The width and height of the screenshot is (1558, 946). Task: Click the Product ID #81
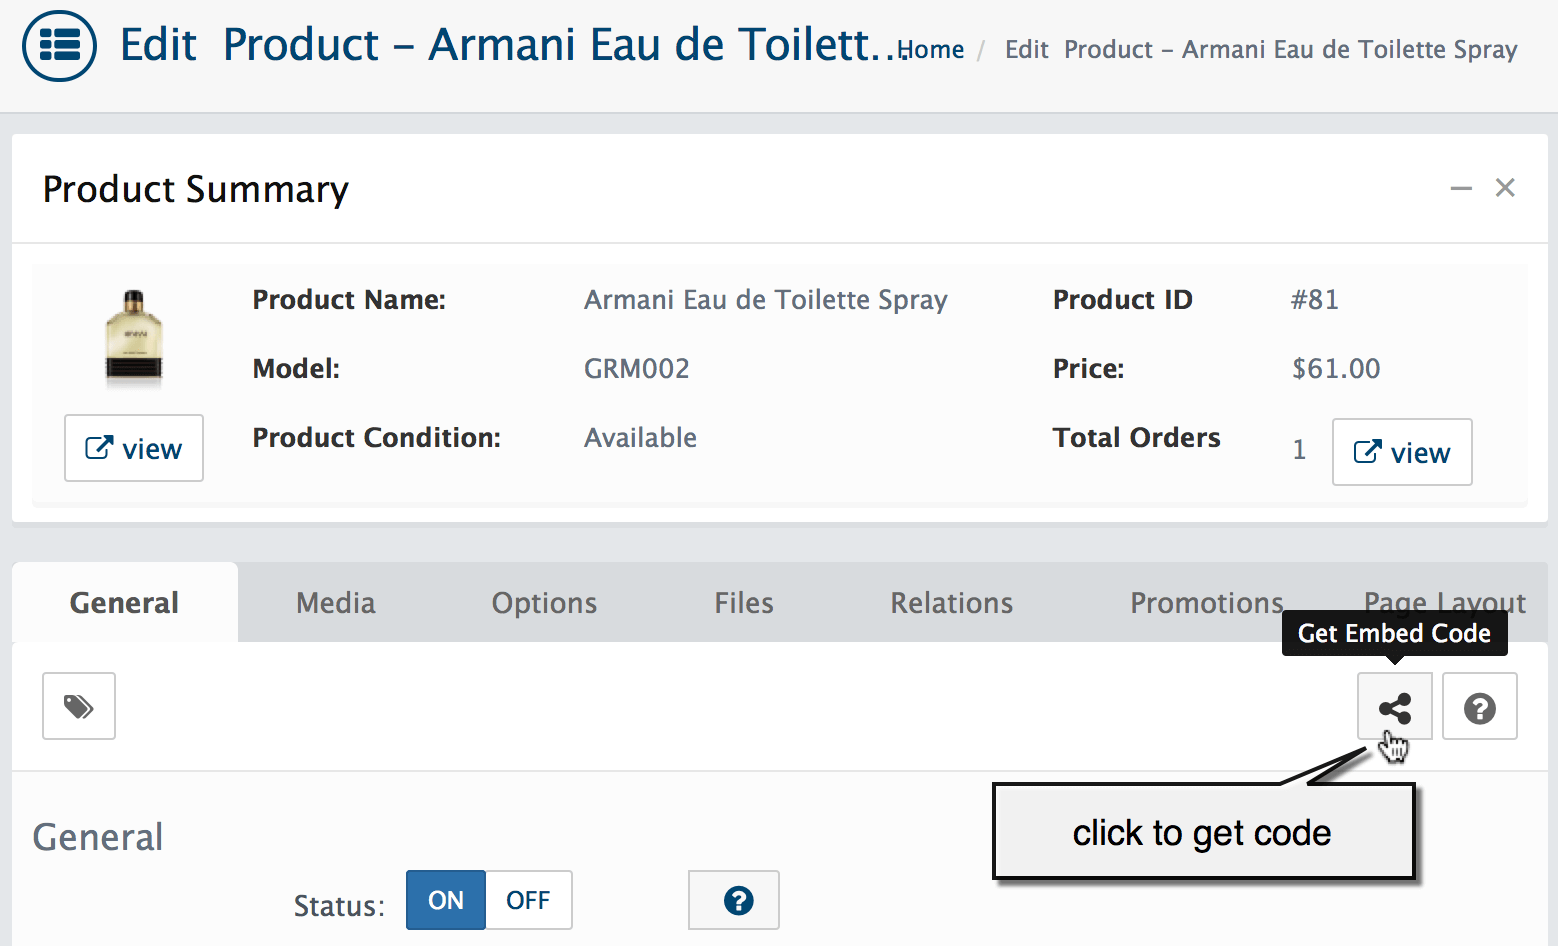point(1315,299)
